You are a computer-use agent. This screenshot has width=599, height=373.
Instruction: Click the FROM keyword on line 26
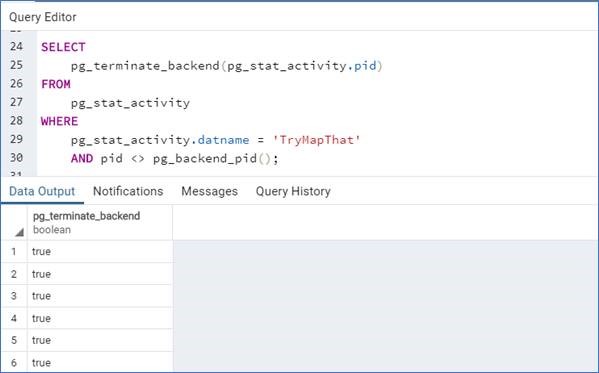(x=56, y=84)
